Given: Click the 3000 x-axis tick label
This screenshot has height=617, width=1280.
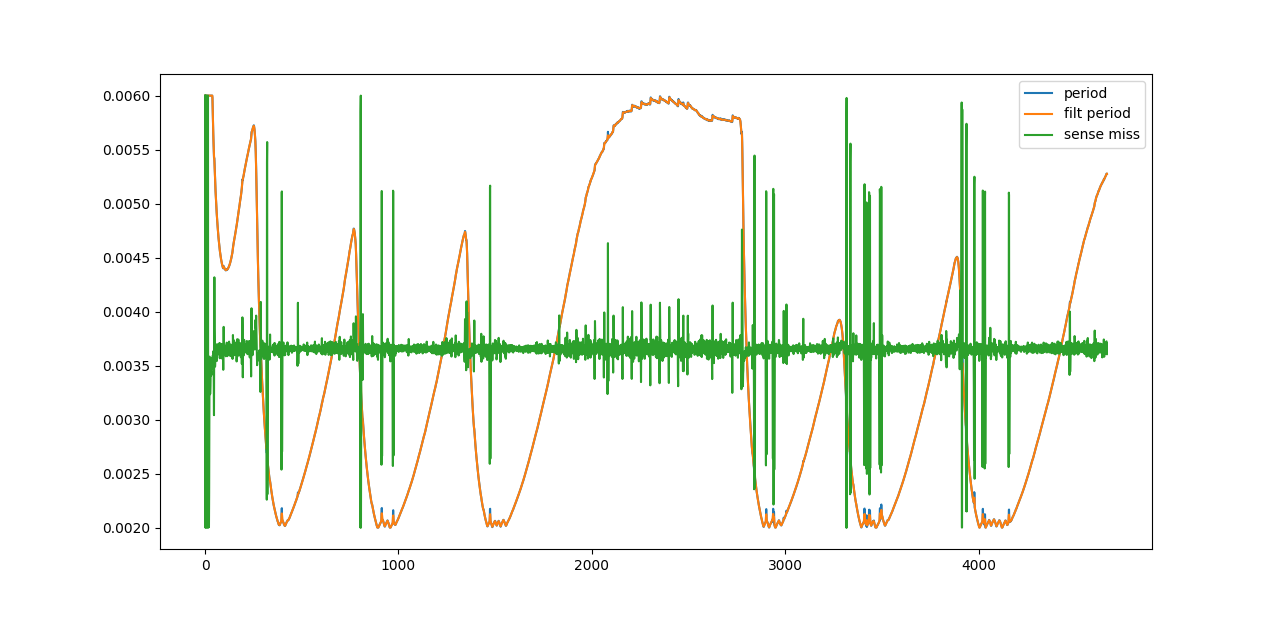Looking at the screenshot, I should pos(785,565).
